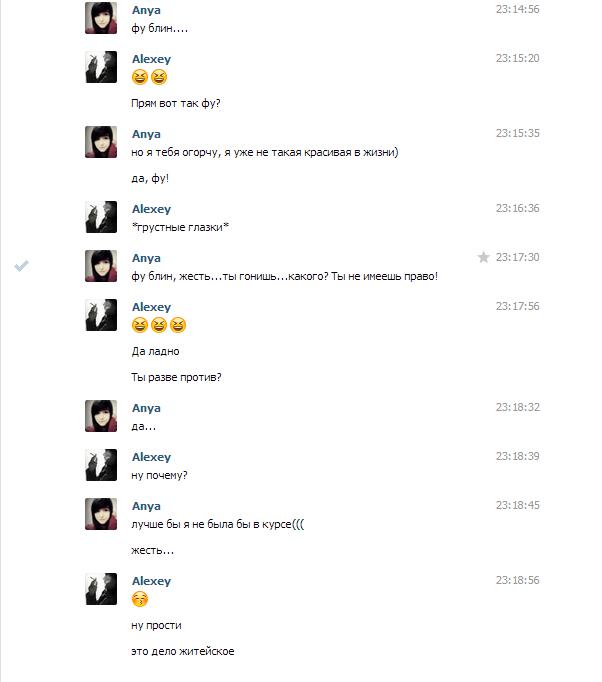
Task: Click the third laughing emoji at 23:17:56
Action: pyautogui.click(x=177, y=325)
